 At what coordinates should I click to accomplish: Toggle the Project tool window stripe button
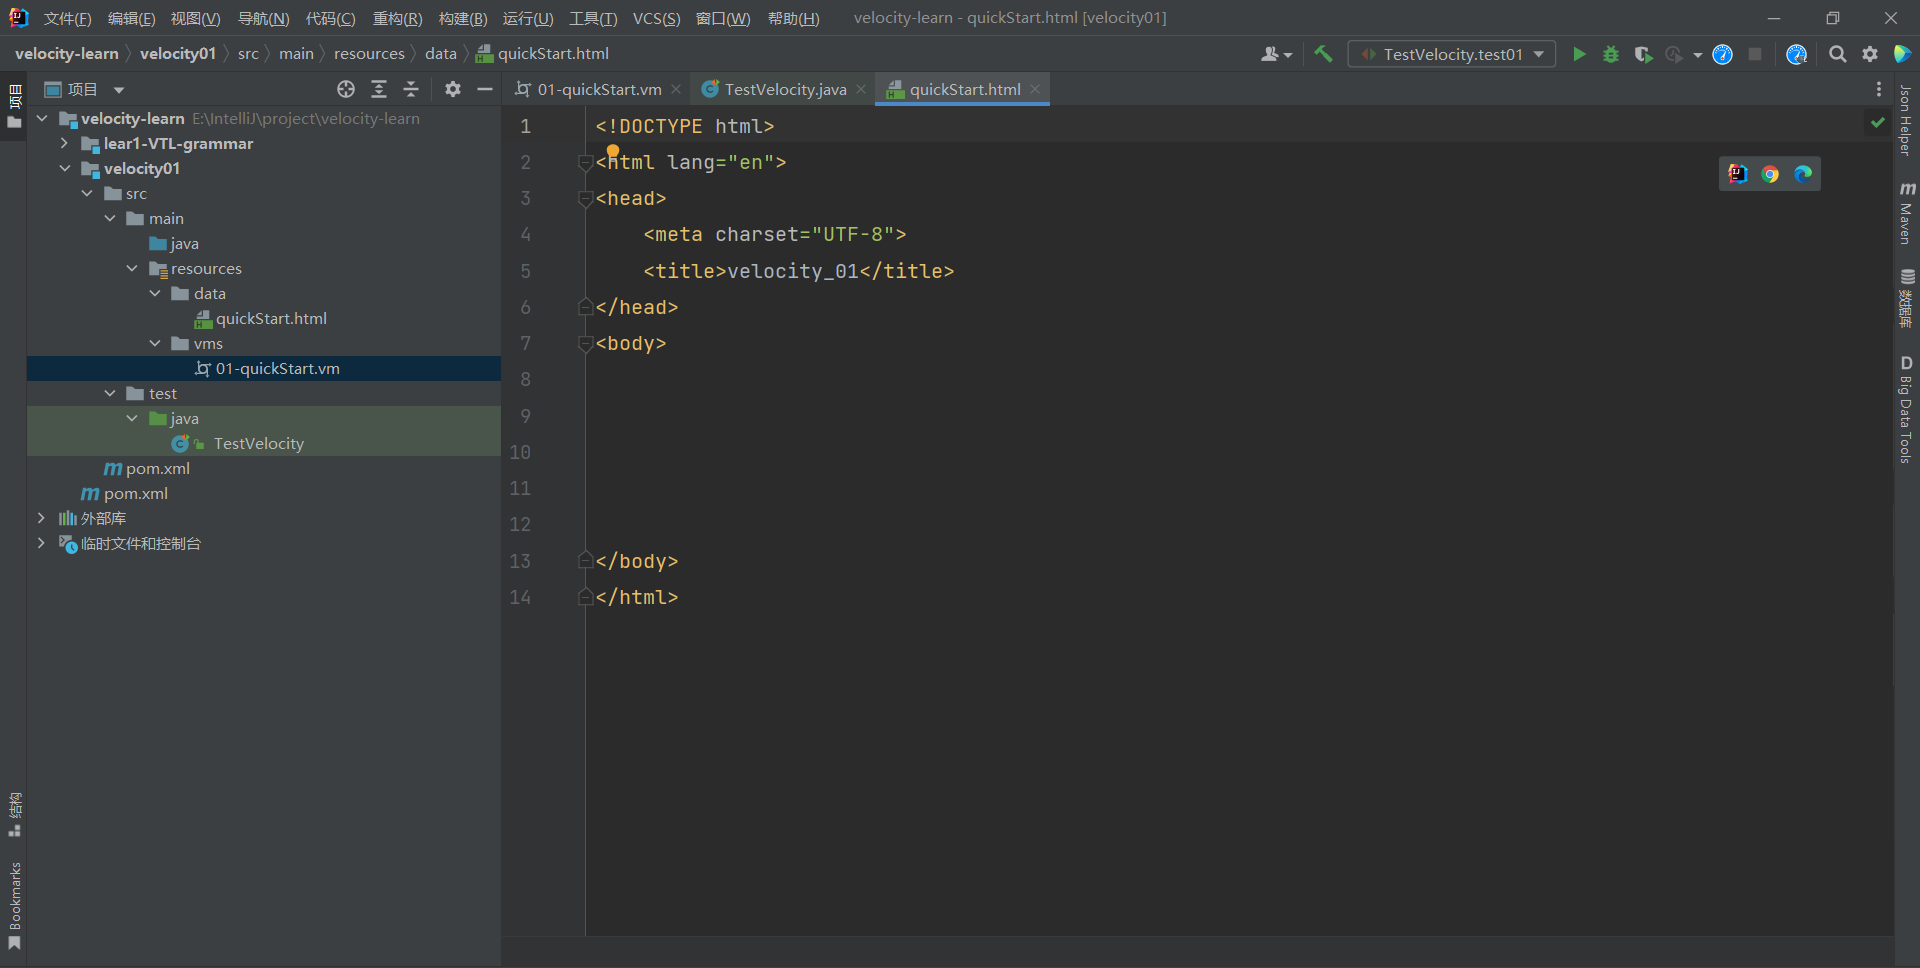[14, 107]
